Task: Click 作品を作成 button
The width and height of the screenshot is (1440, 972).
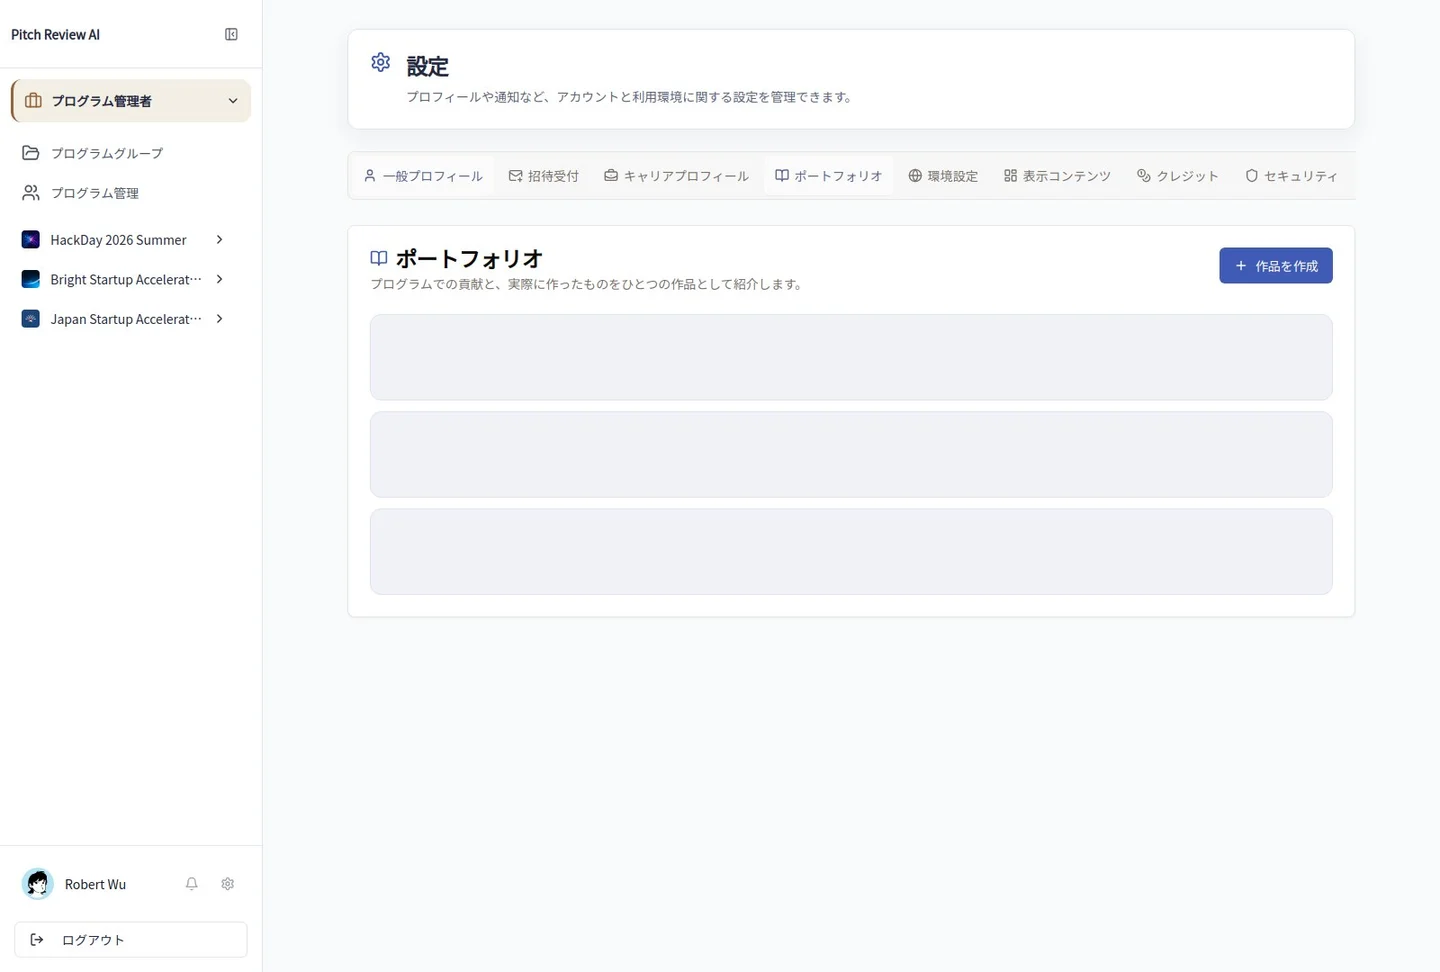Action: [1276, 266]
